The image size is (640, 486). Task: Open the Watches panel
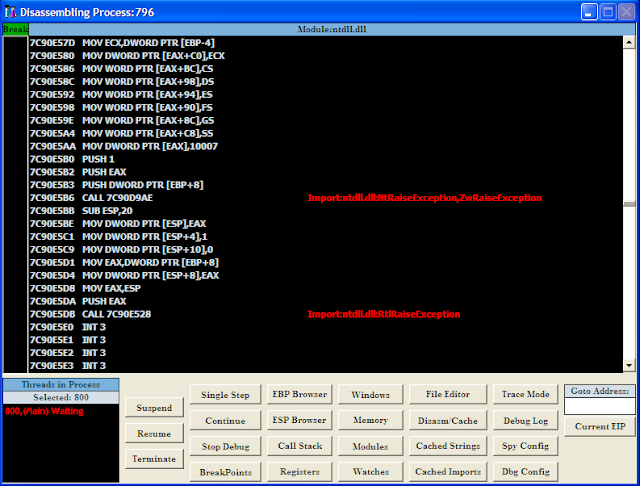371,471
